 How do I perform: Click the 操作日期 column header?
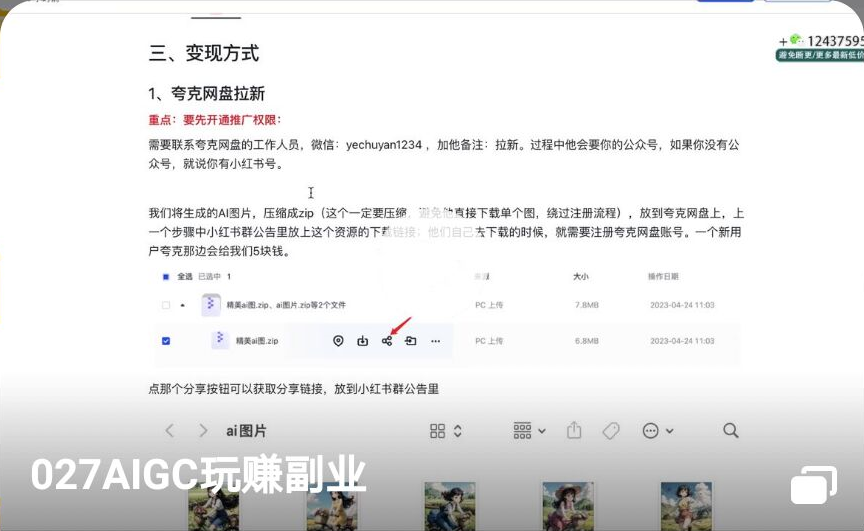click(663, 276)
